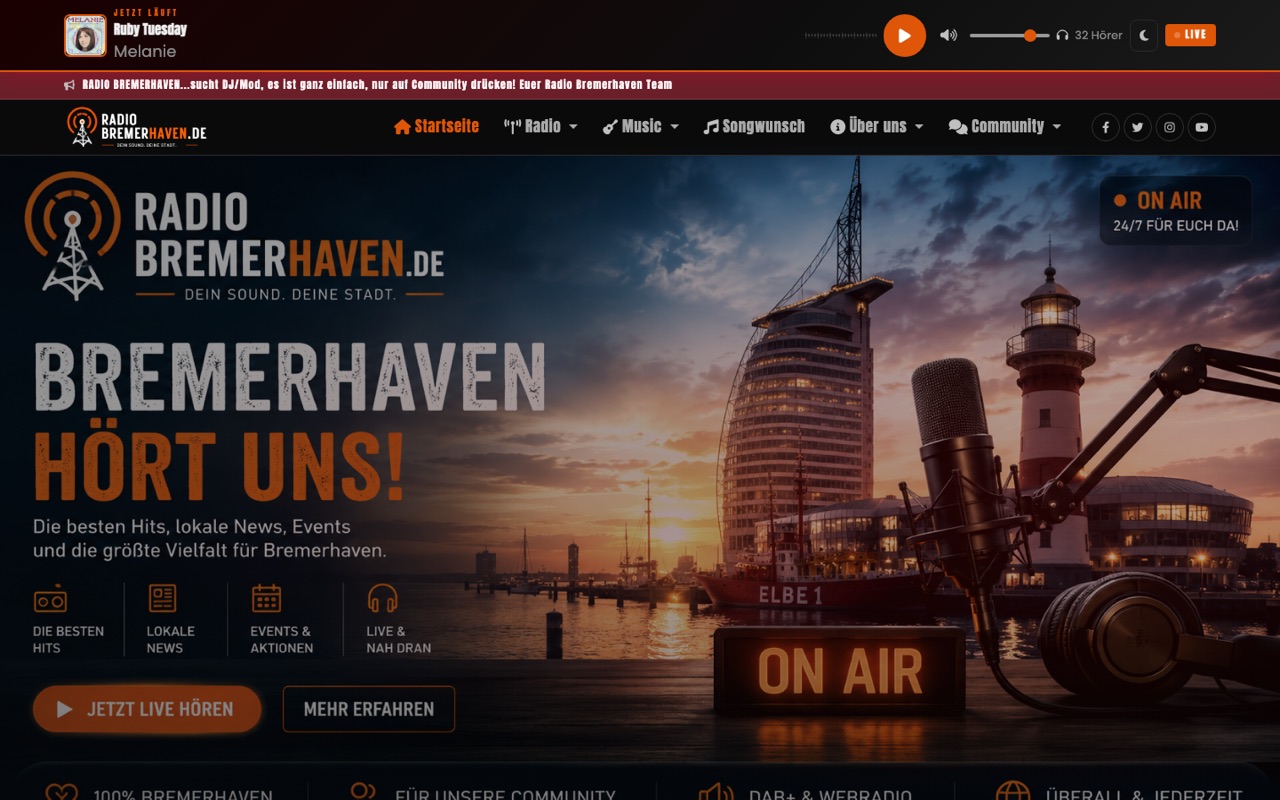The image size is (1280, 800).
Task: Click the headphones icon above Live & Nah Dran
Action: click(382, 598)
